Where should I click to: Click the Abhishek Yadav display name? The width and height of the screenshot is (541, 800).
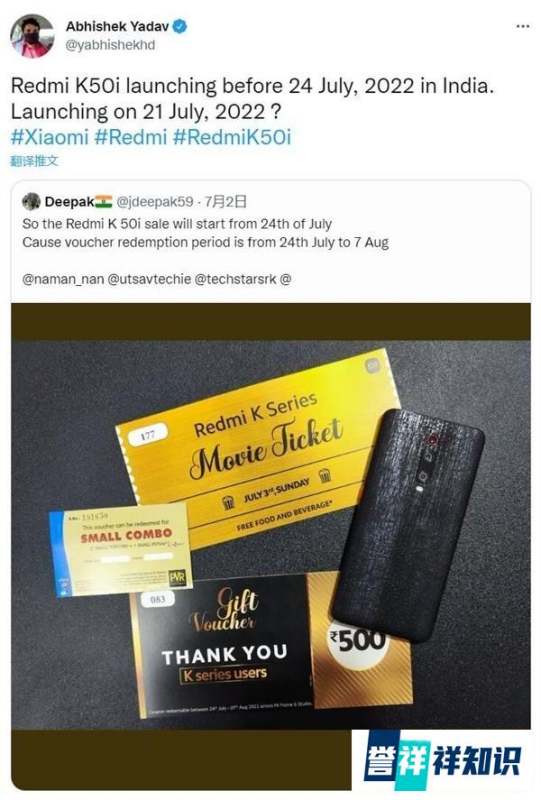coord(117,26)
